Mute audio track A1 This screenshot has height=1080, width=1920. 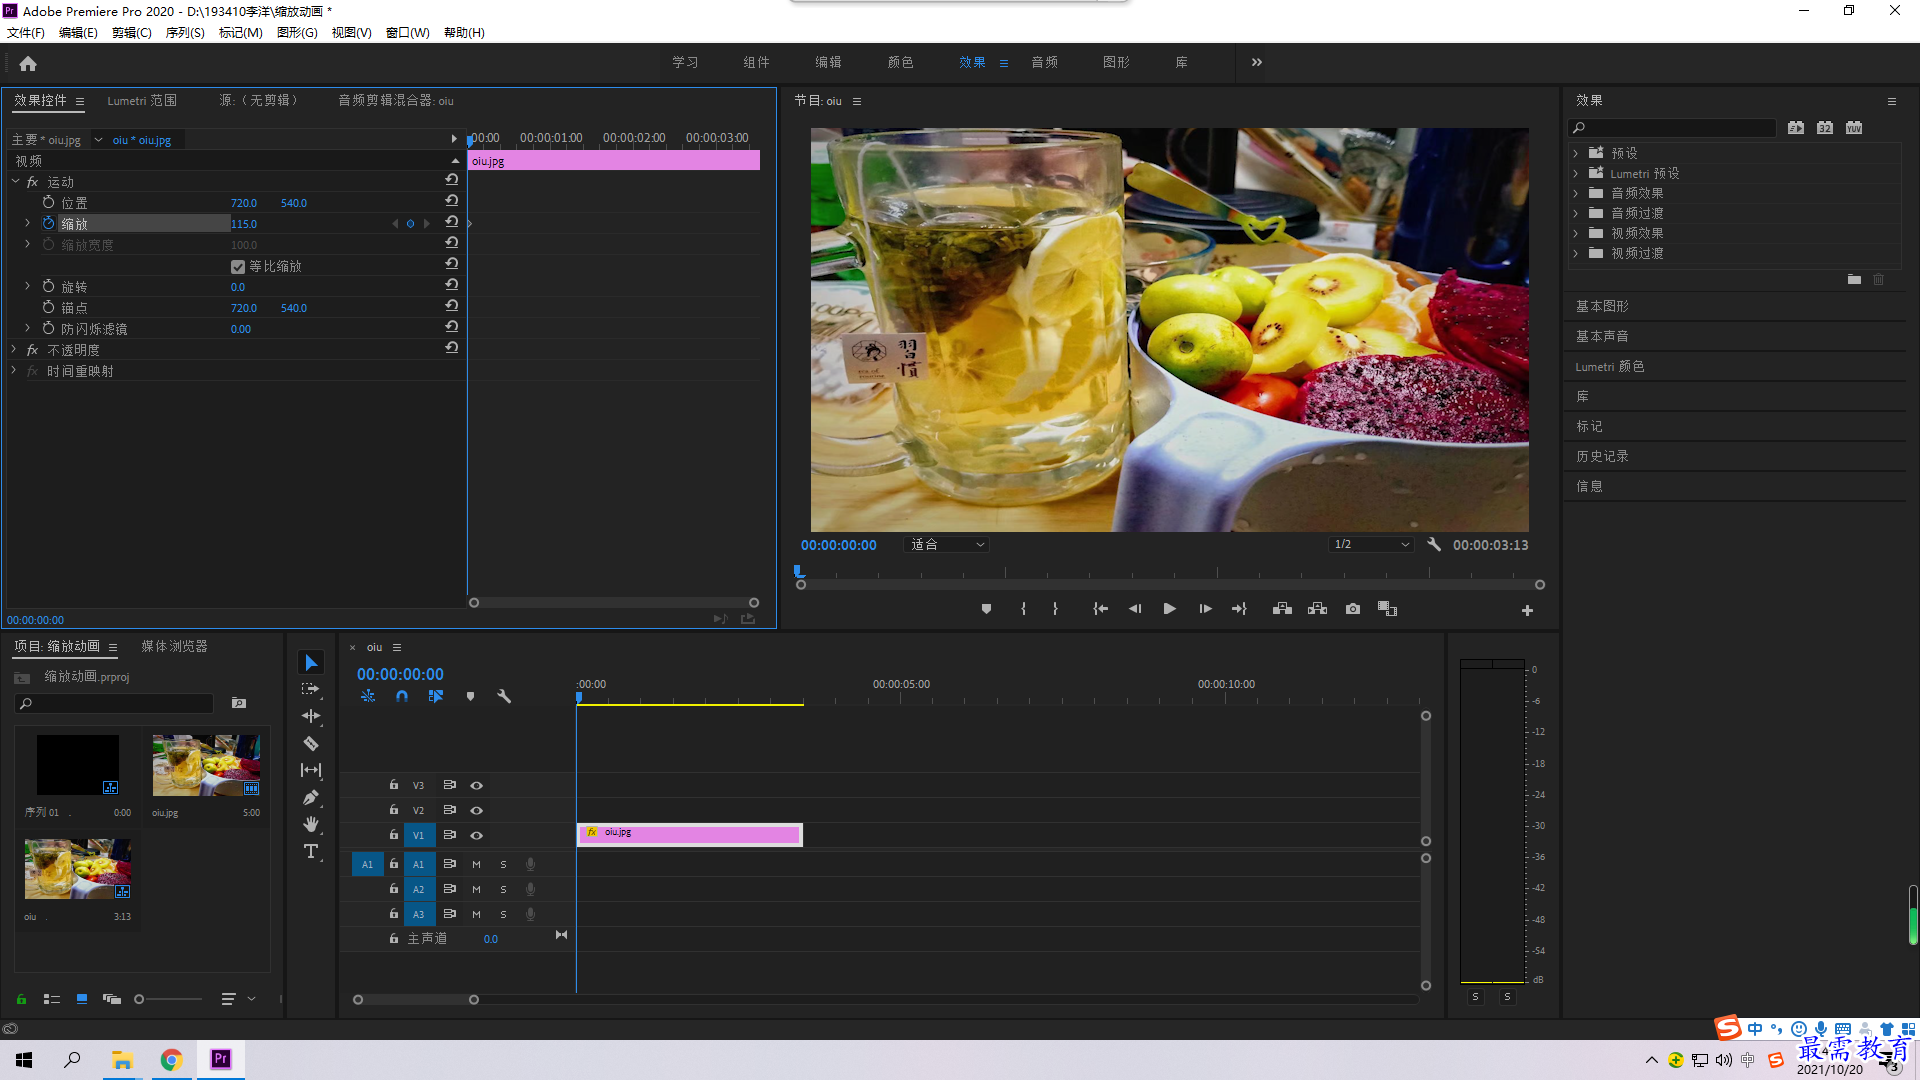(x=477, y=864)
